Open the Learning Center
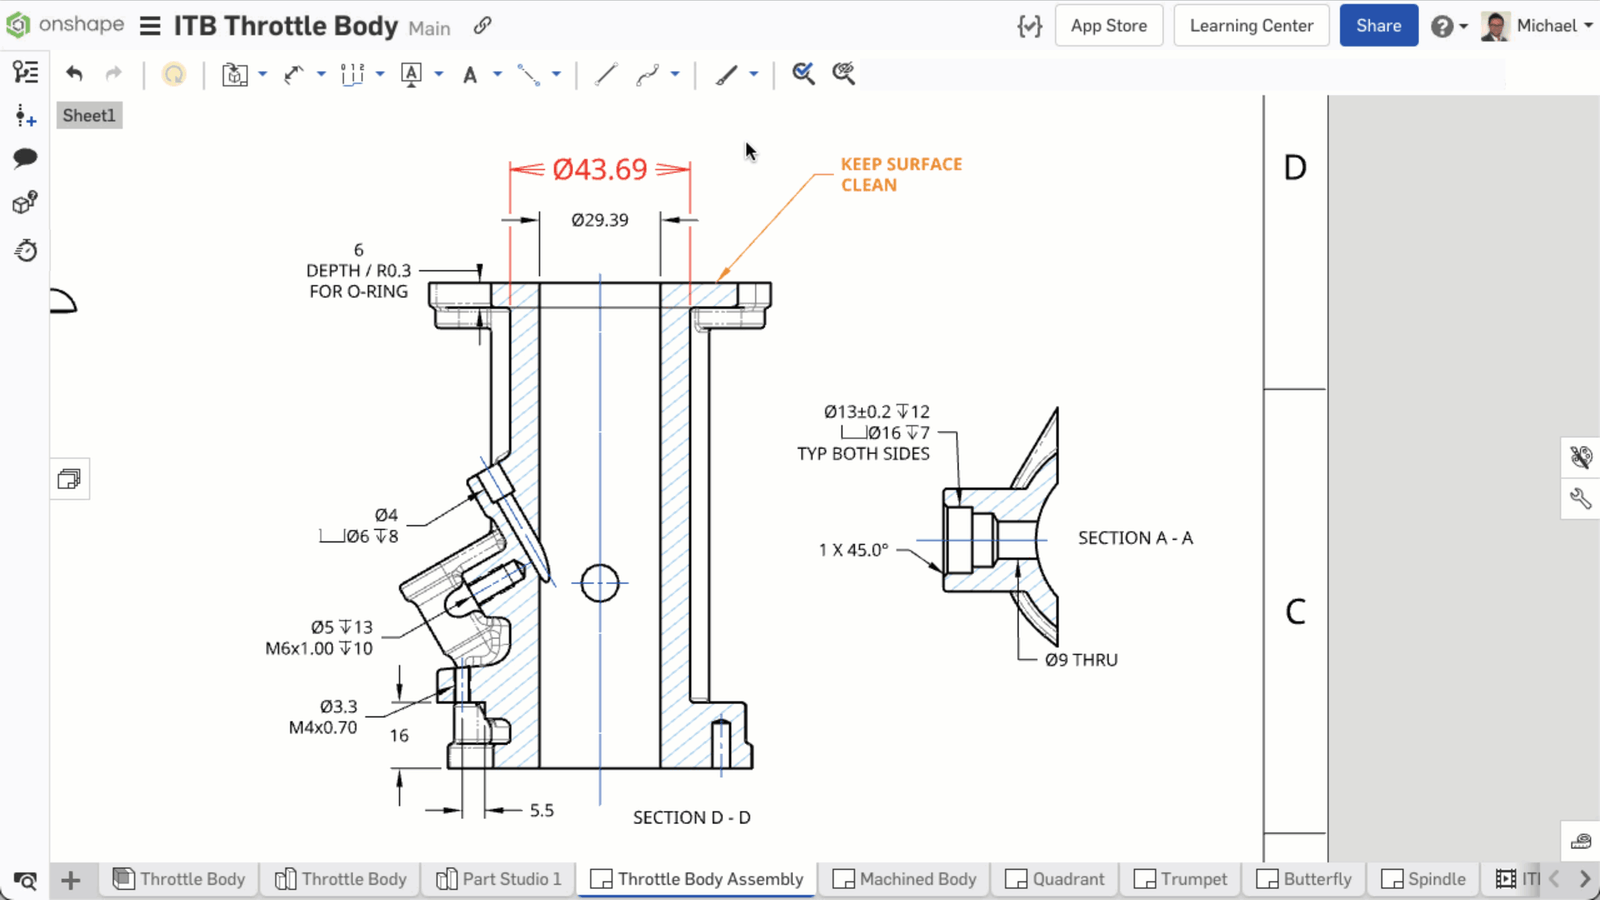 [1251, 26]
